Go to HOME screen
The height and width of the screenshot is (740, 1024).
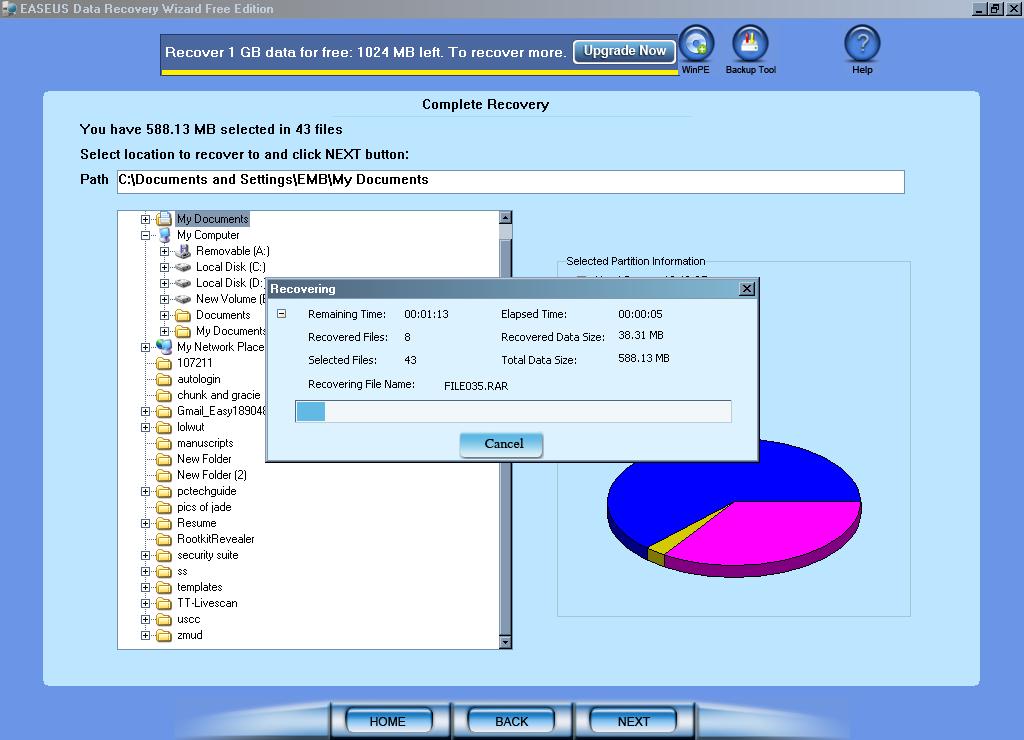388,721
